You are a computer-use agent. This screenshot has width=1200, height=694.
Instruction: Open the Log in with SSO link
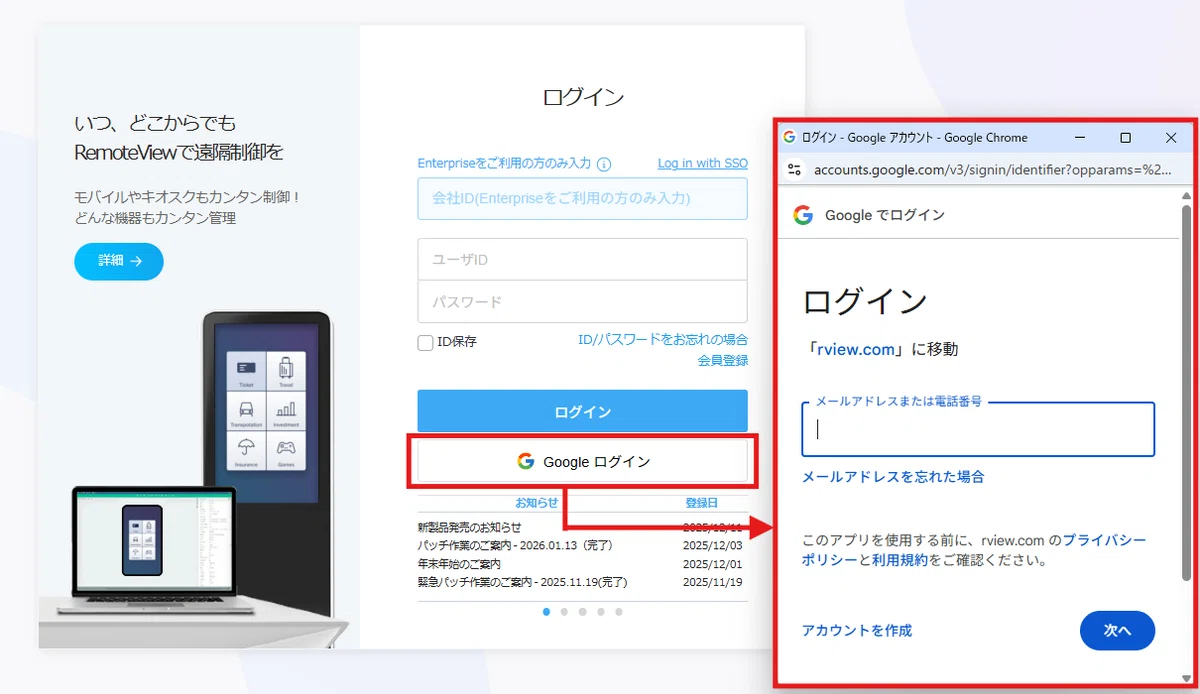(x=702, y=163)
